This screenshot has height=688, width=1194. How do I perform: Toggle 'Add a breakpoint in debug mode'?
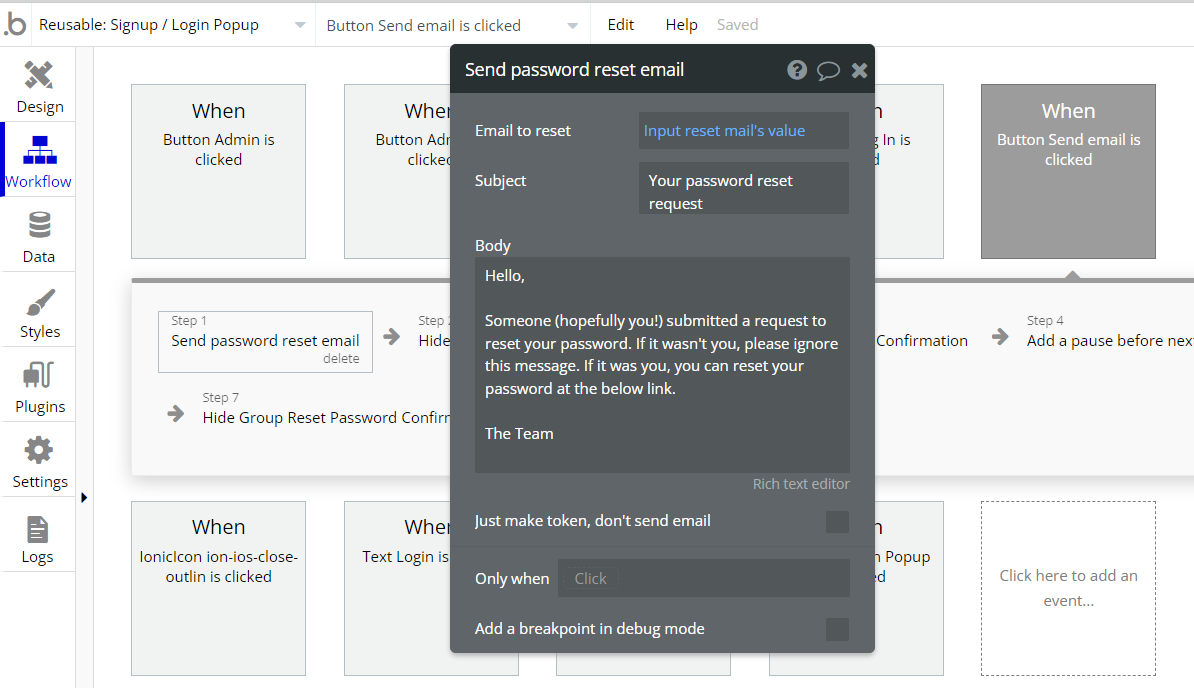click(x=837, y=629)
